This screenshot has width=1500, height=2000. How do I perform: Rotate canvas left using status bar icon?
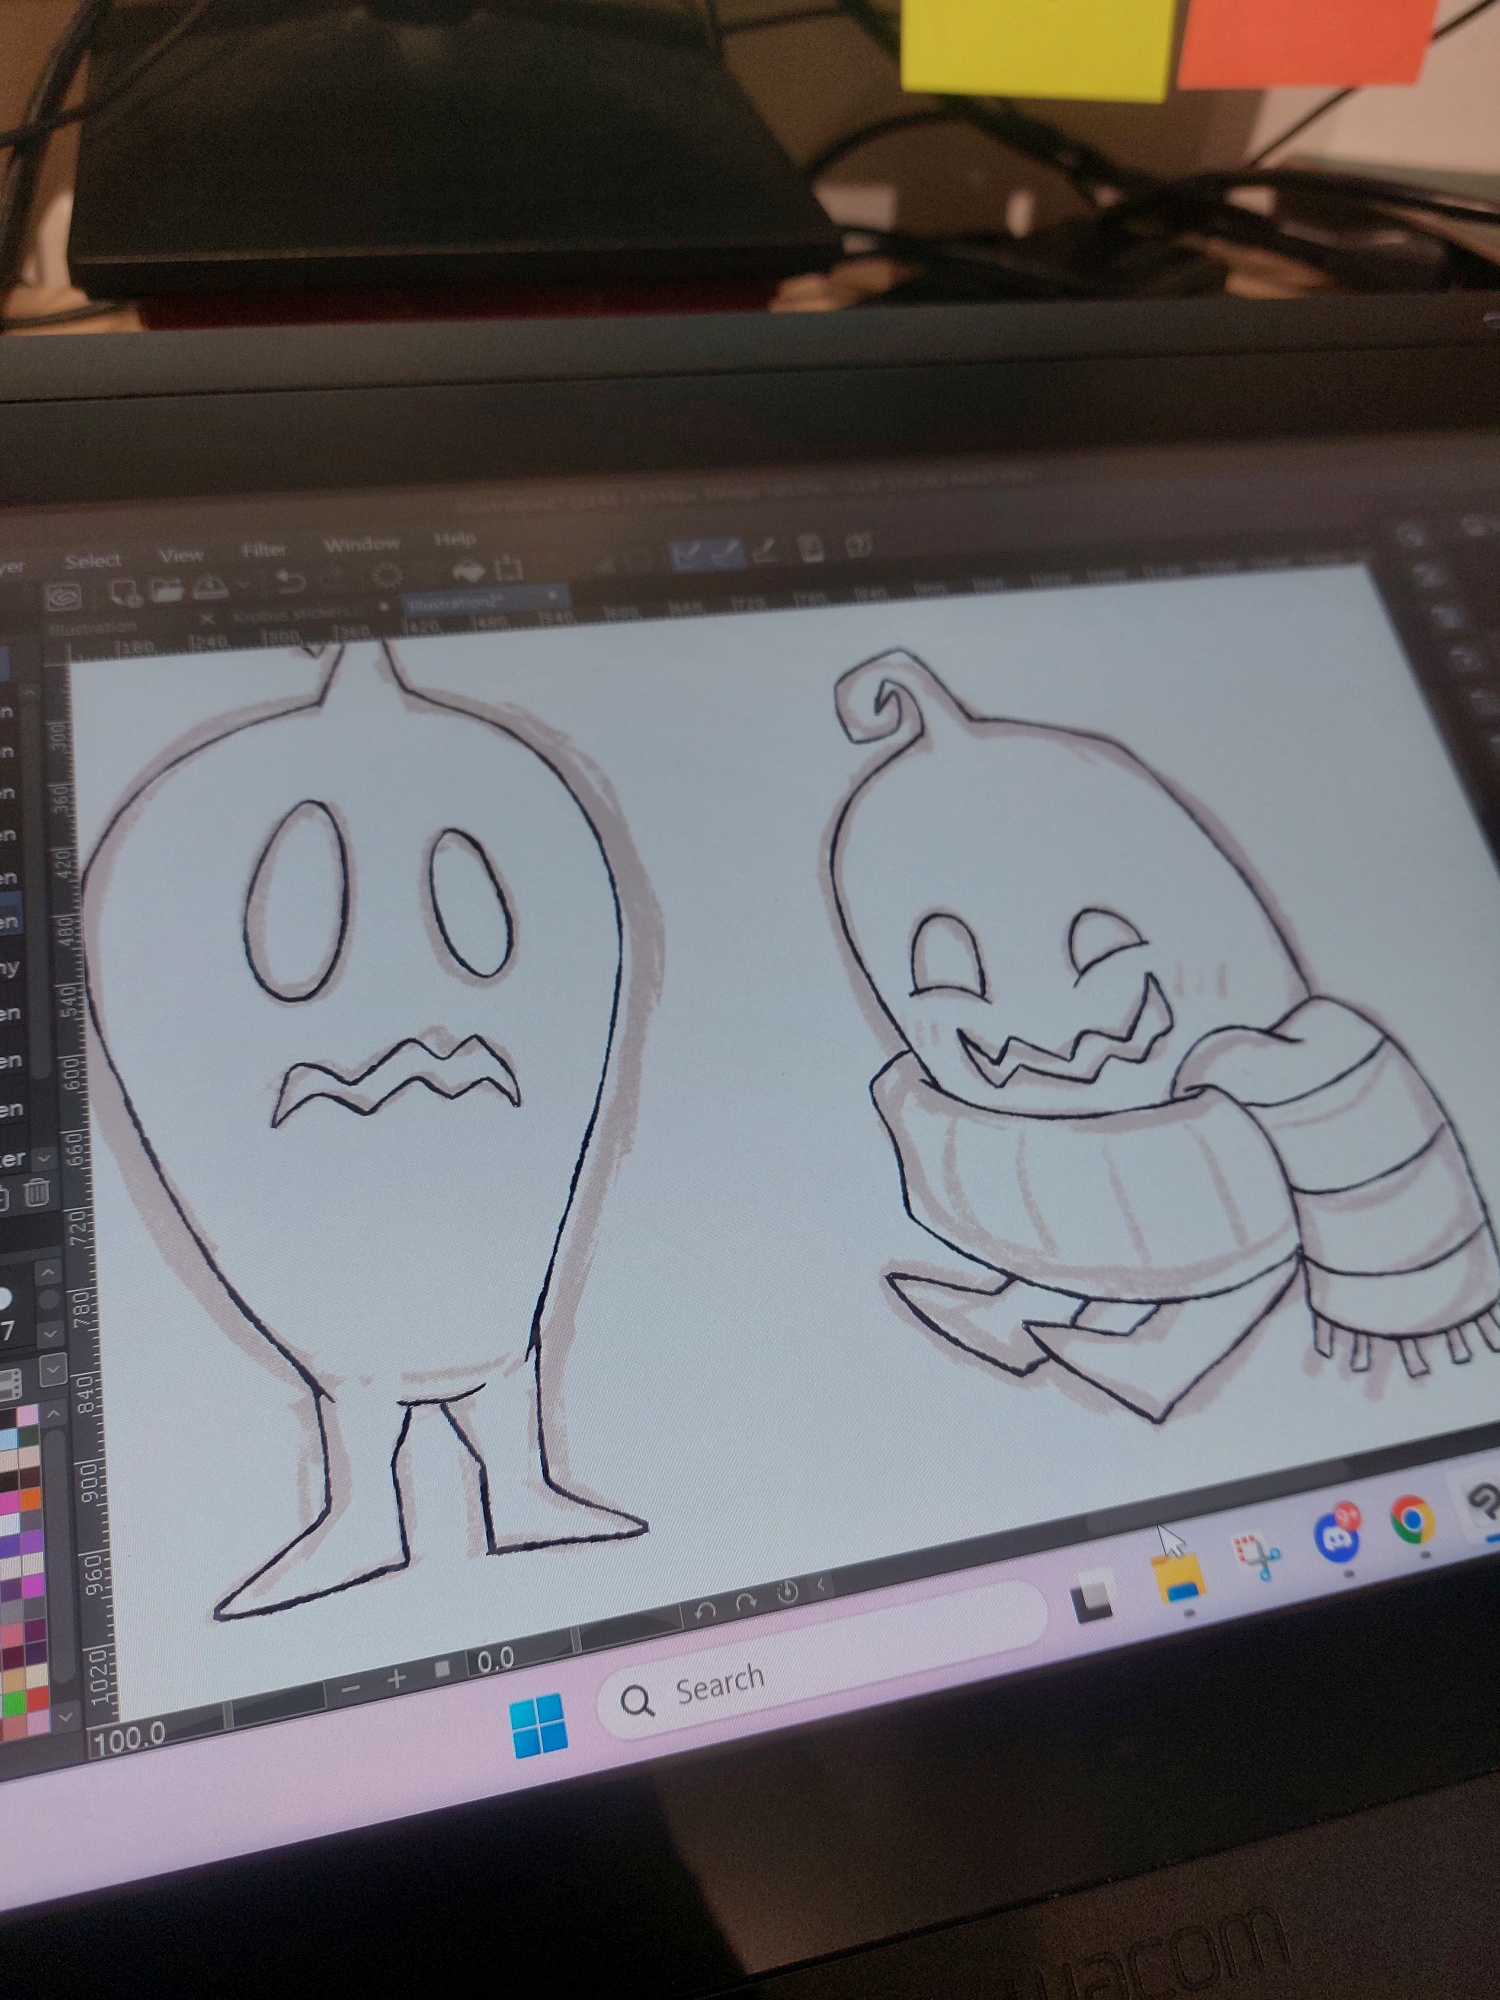point(705,1610)
